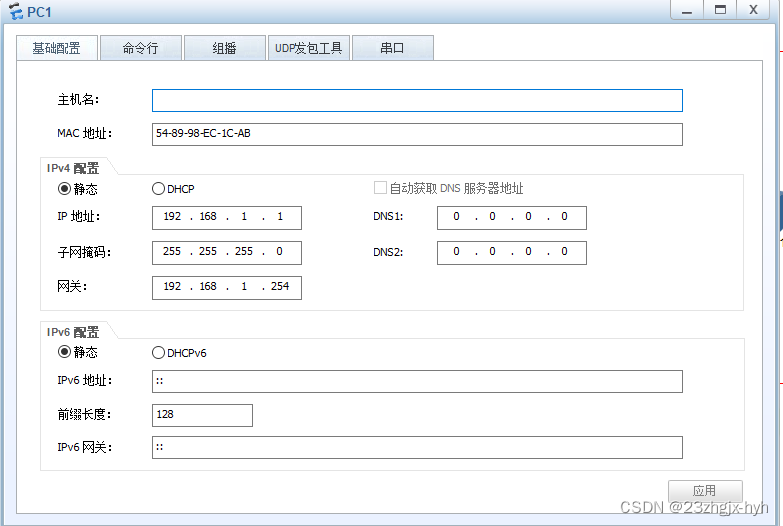Click the 网关 field 192.168.1.254
This screenshot has height=526, width=783.
coord(227,288)
